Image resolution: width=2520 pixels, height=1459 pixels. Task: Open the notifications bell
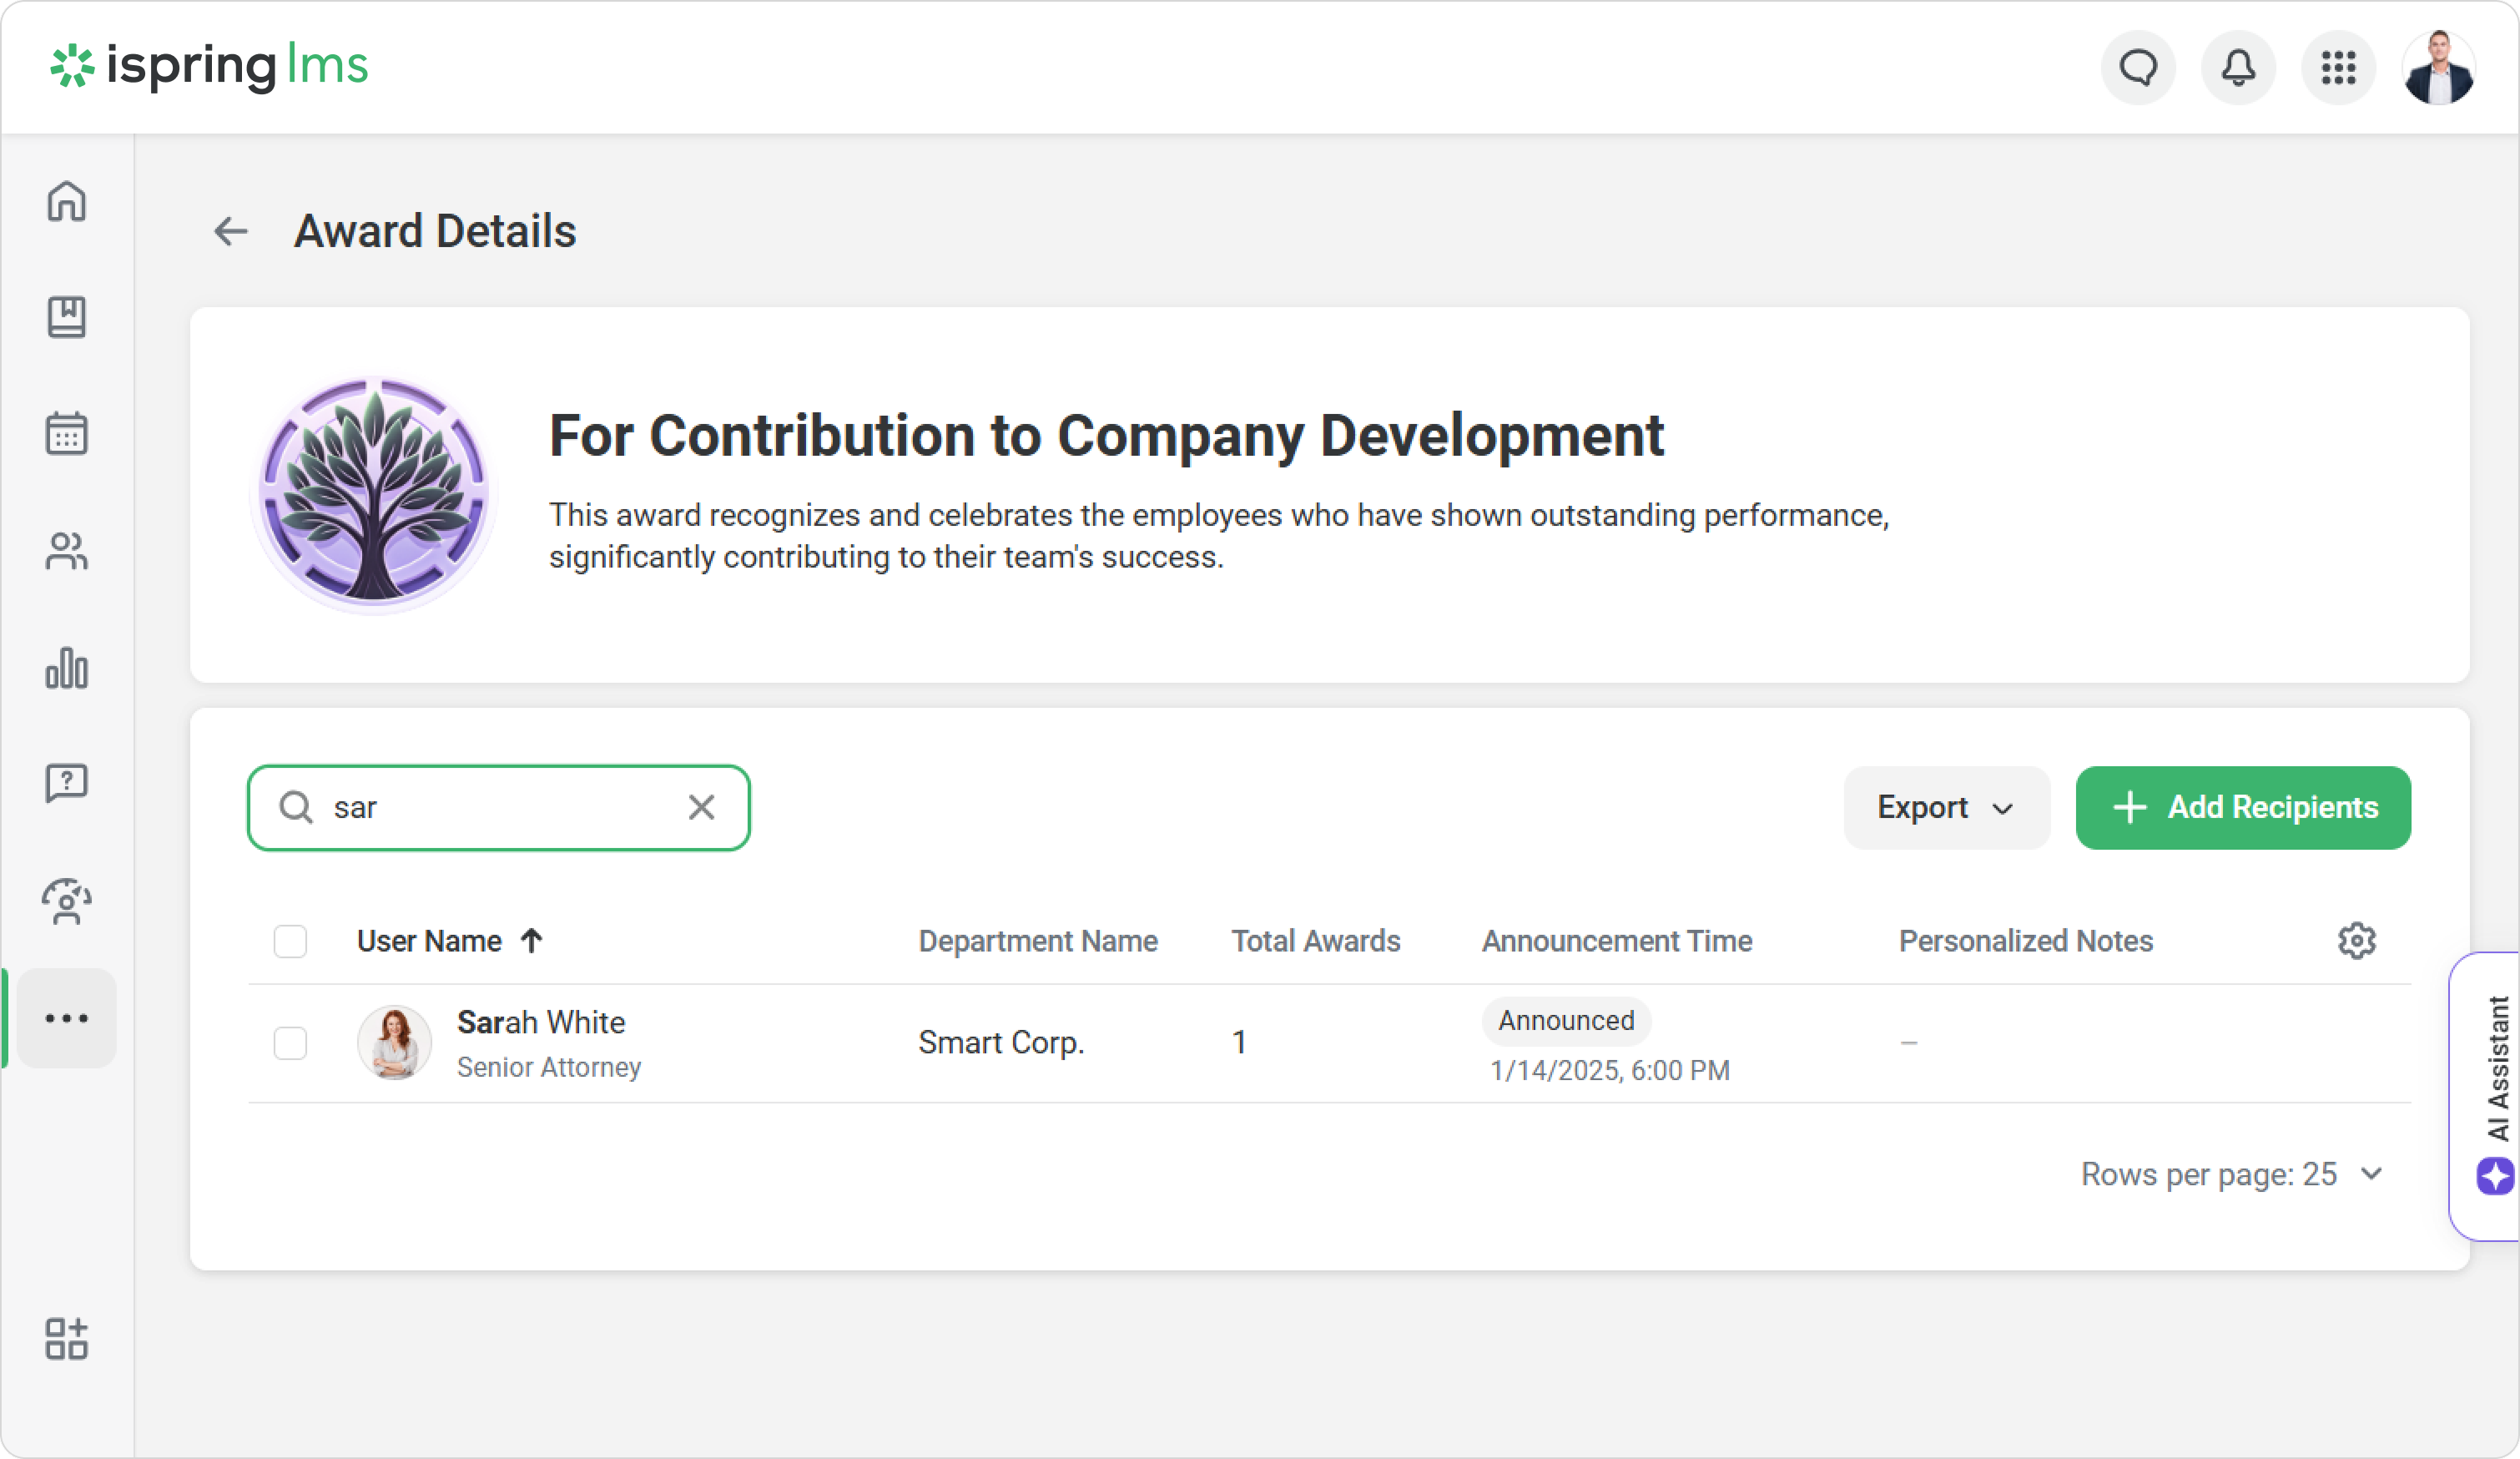point(2238,68)
